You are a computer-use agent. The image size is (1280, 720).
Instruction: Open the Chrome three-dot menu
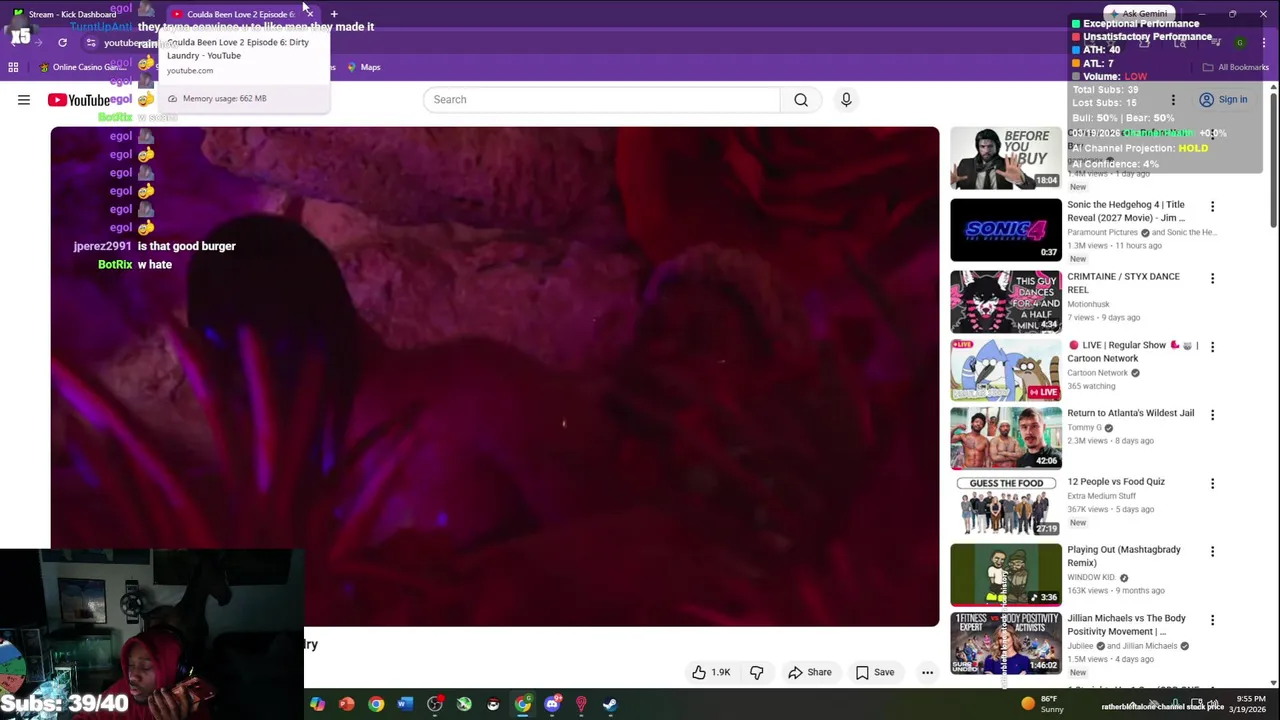tap(1264, 42)
